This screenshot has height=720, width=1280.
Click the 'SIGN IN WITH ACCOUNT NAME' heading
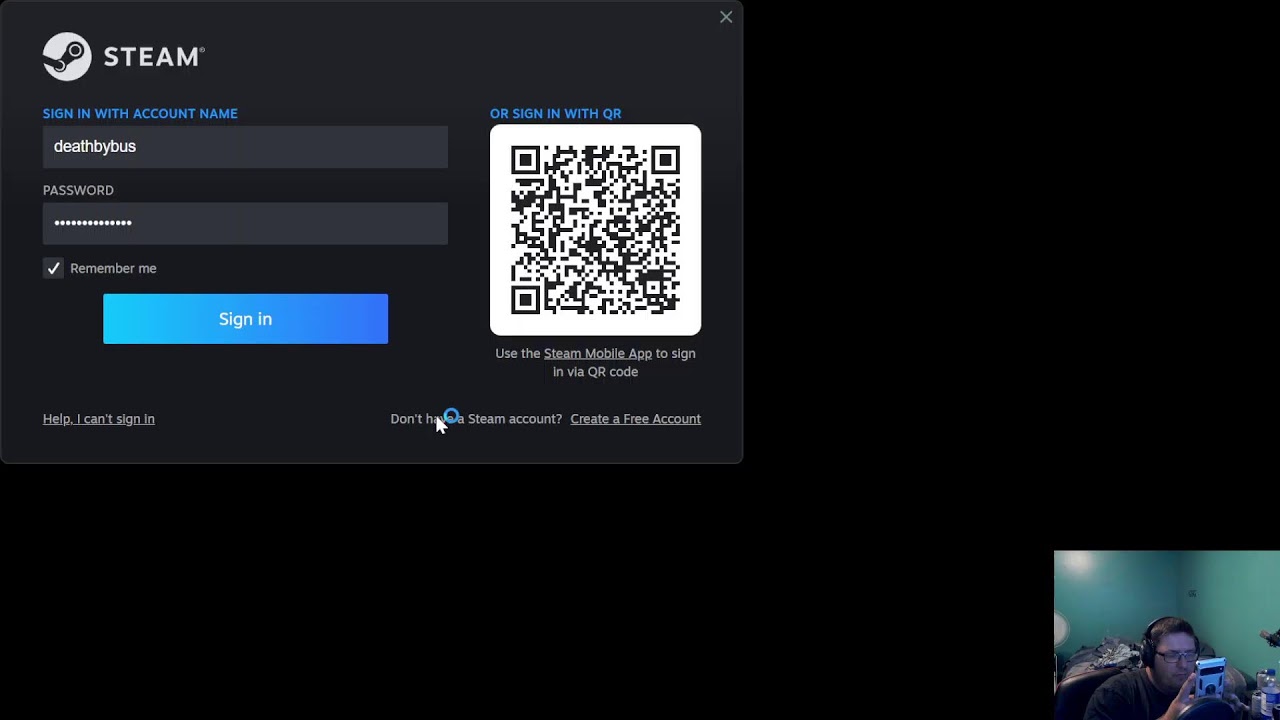pos(140,114)
